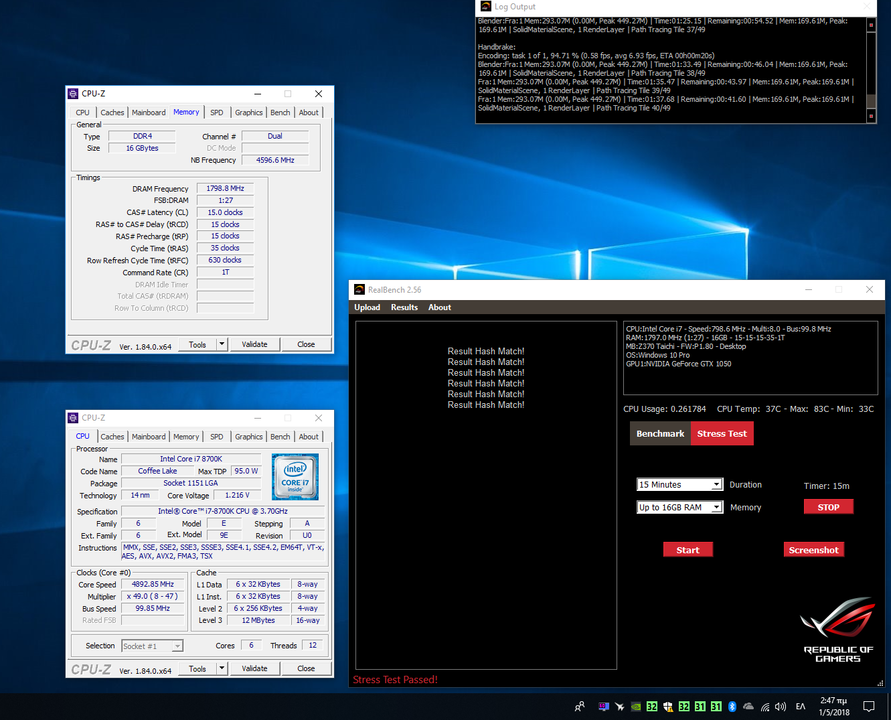The height and width of the screenshot is (720, 891).
Task: Open the People icon in the taskbar
Action: 579,706
